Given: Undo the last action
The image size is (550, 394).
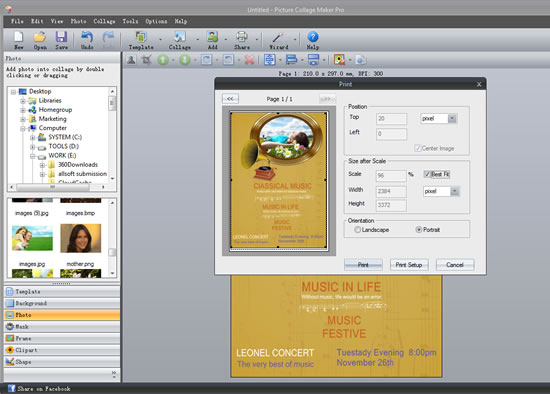Looking at the screenshot, I should 87,37.
